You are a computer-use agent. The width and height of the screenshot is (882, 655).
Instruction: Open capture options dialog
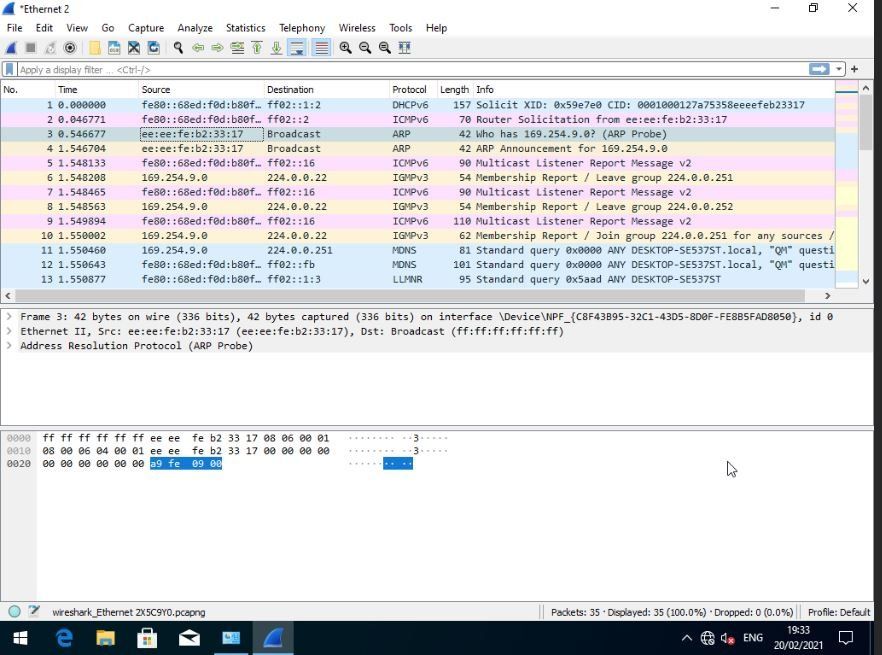[x=70, y=48]
